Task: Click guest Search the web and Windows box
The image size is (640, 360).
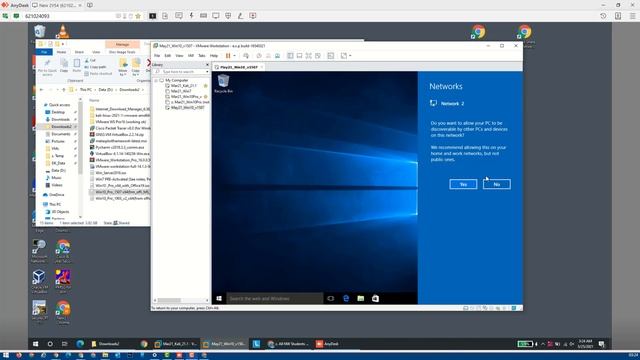Action: coord(274,299)
